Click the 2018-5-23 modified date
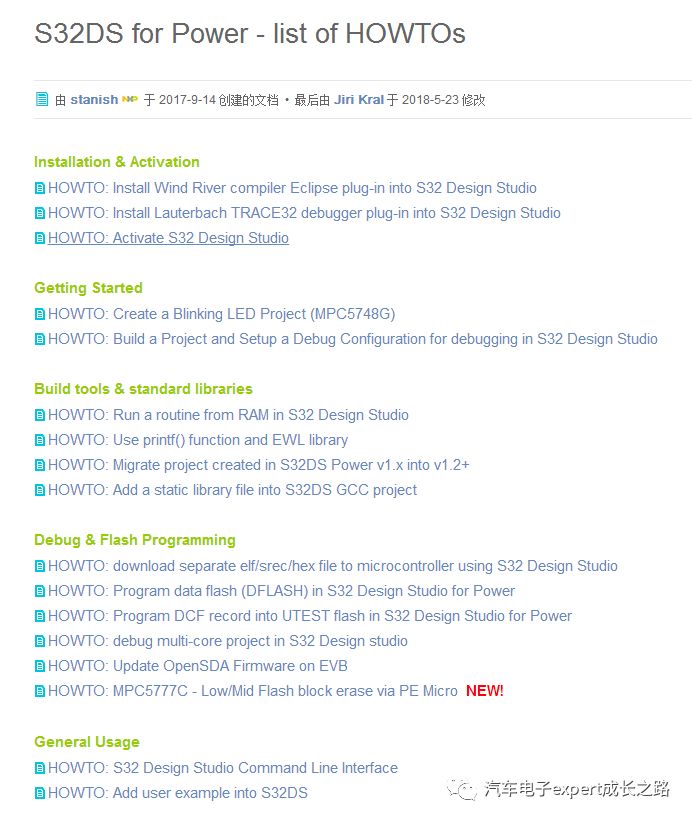Image resolution: width=692 pixels, height=821 pixels. point(430,99)
